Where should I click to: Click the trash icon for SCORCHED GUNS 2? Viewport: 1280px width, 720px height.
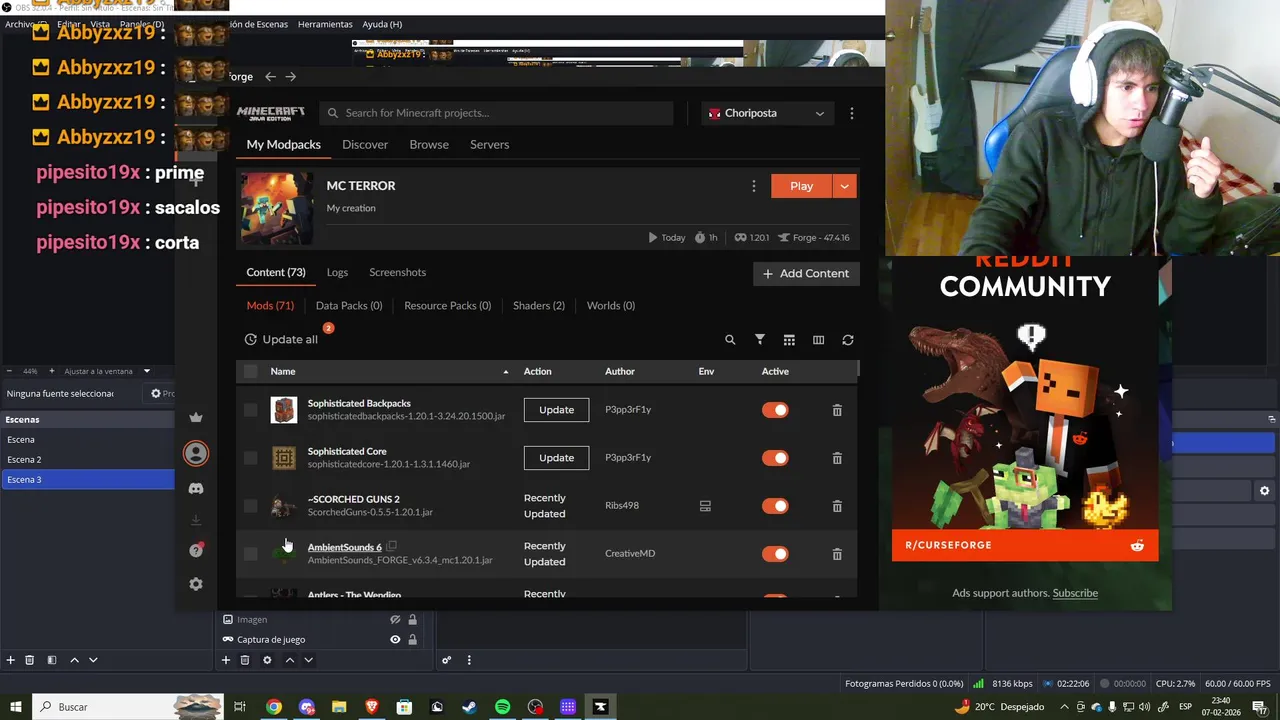pyautogui.click(x=837, y=506)
